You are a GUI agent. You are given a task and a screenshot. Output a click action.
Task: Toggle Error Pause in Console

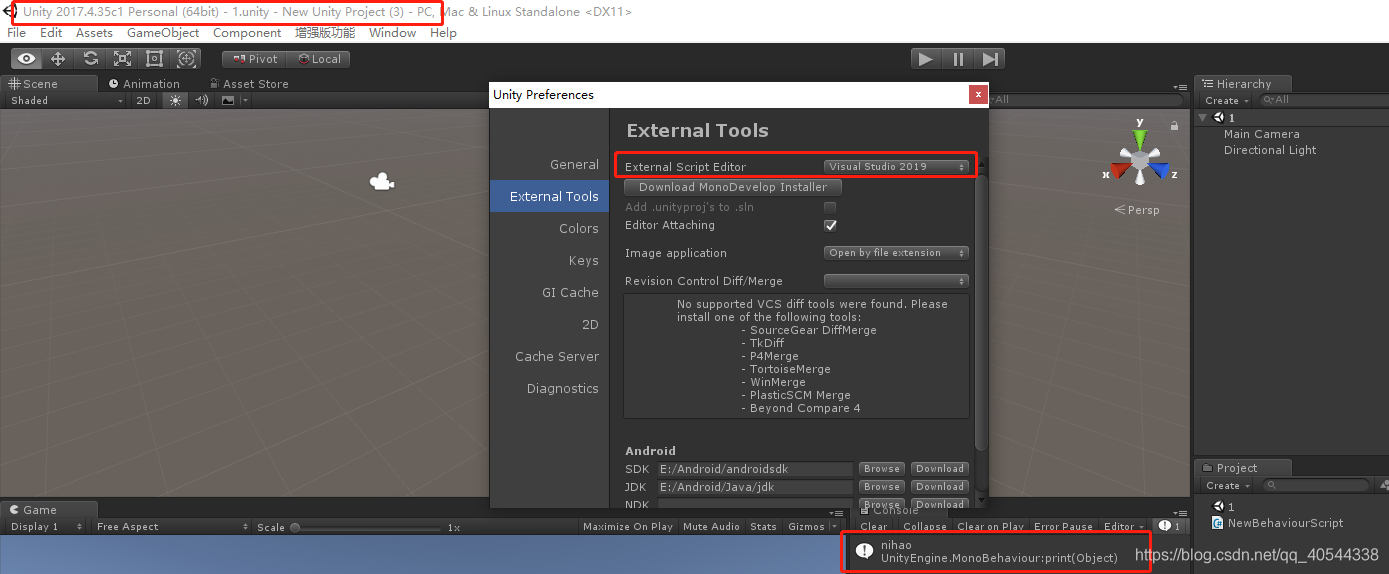click(1063, 527)
